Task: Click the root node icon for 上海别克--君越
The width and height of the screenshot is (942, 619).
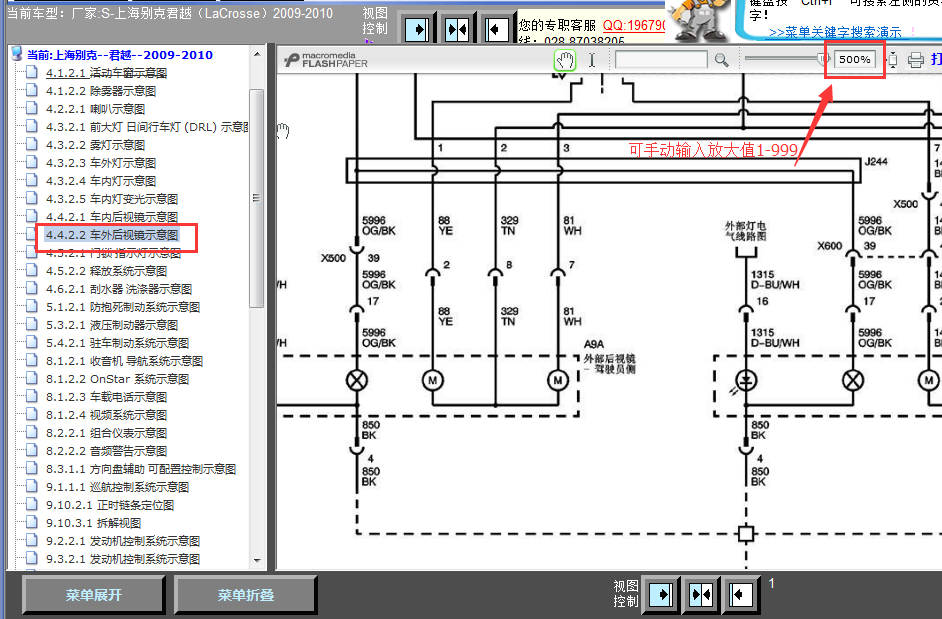Action: pos(17,54)
